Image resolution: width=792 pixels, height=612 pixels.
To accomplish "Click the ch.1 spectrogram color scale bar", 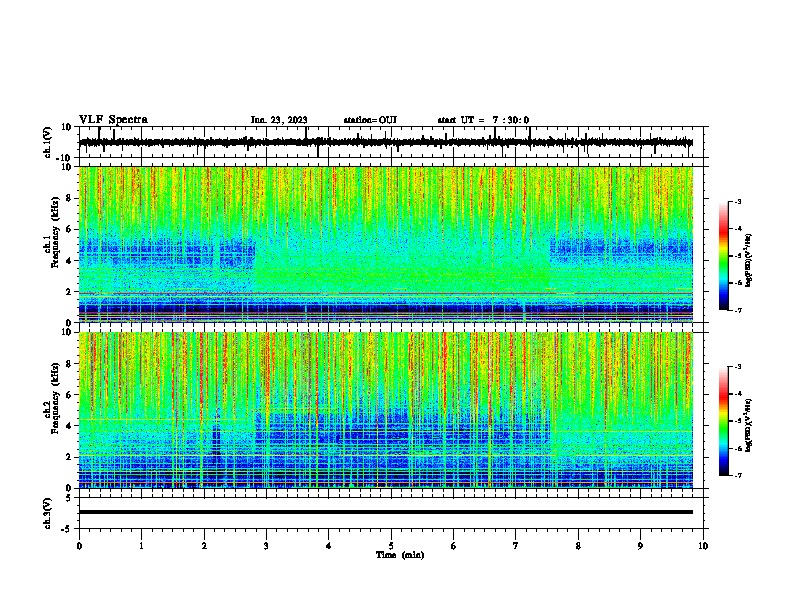I will pyautogui.click(x=723, y=256).
